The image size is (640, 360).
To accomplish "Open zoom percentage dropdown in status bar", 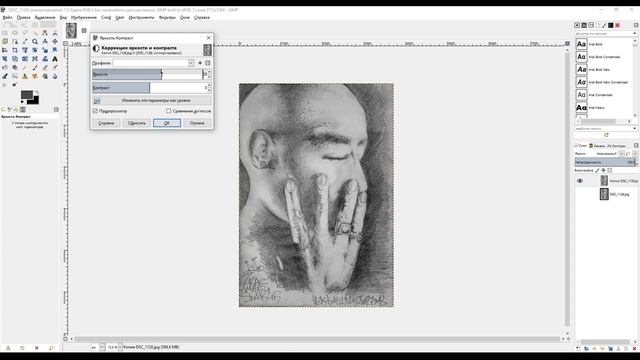I will coord(120,347).
